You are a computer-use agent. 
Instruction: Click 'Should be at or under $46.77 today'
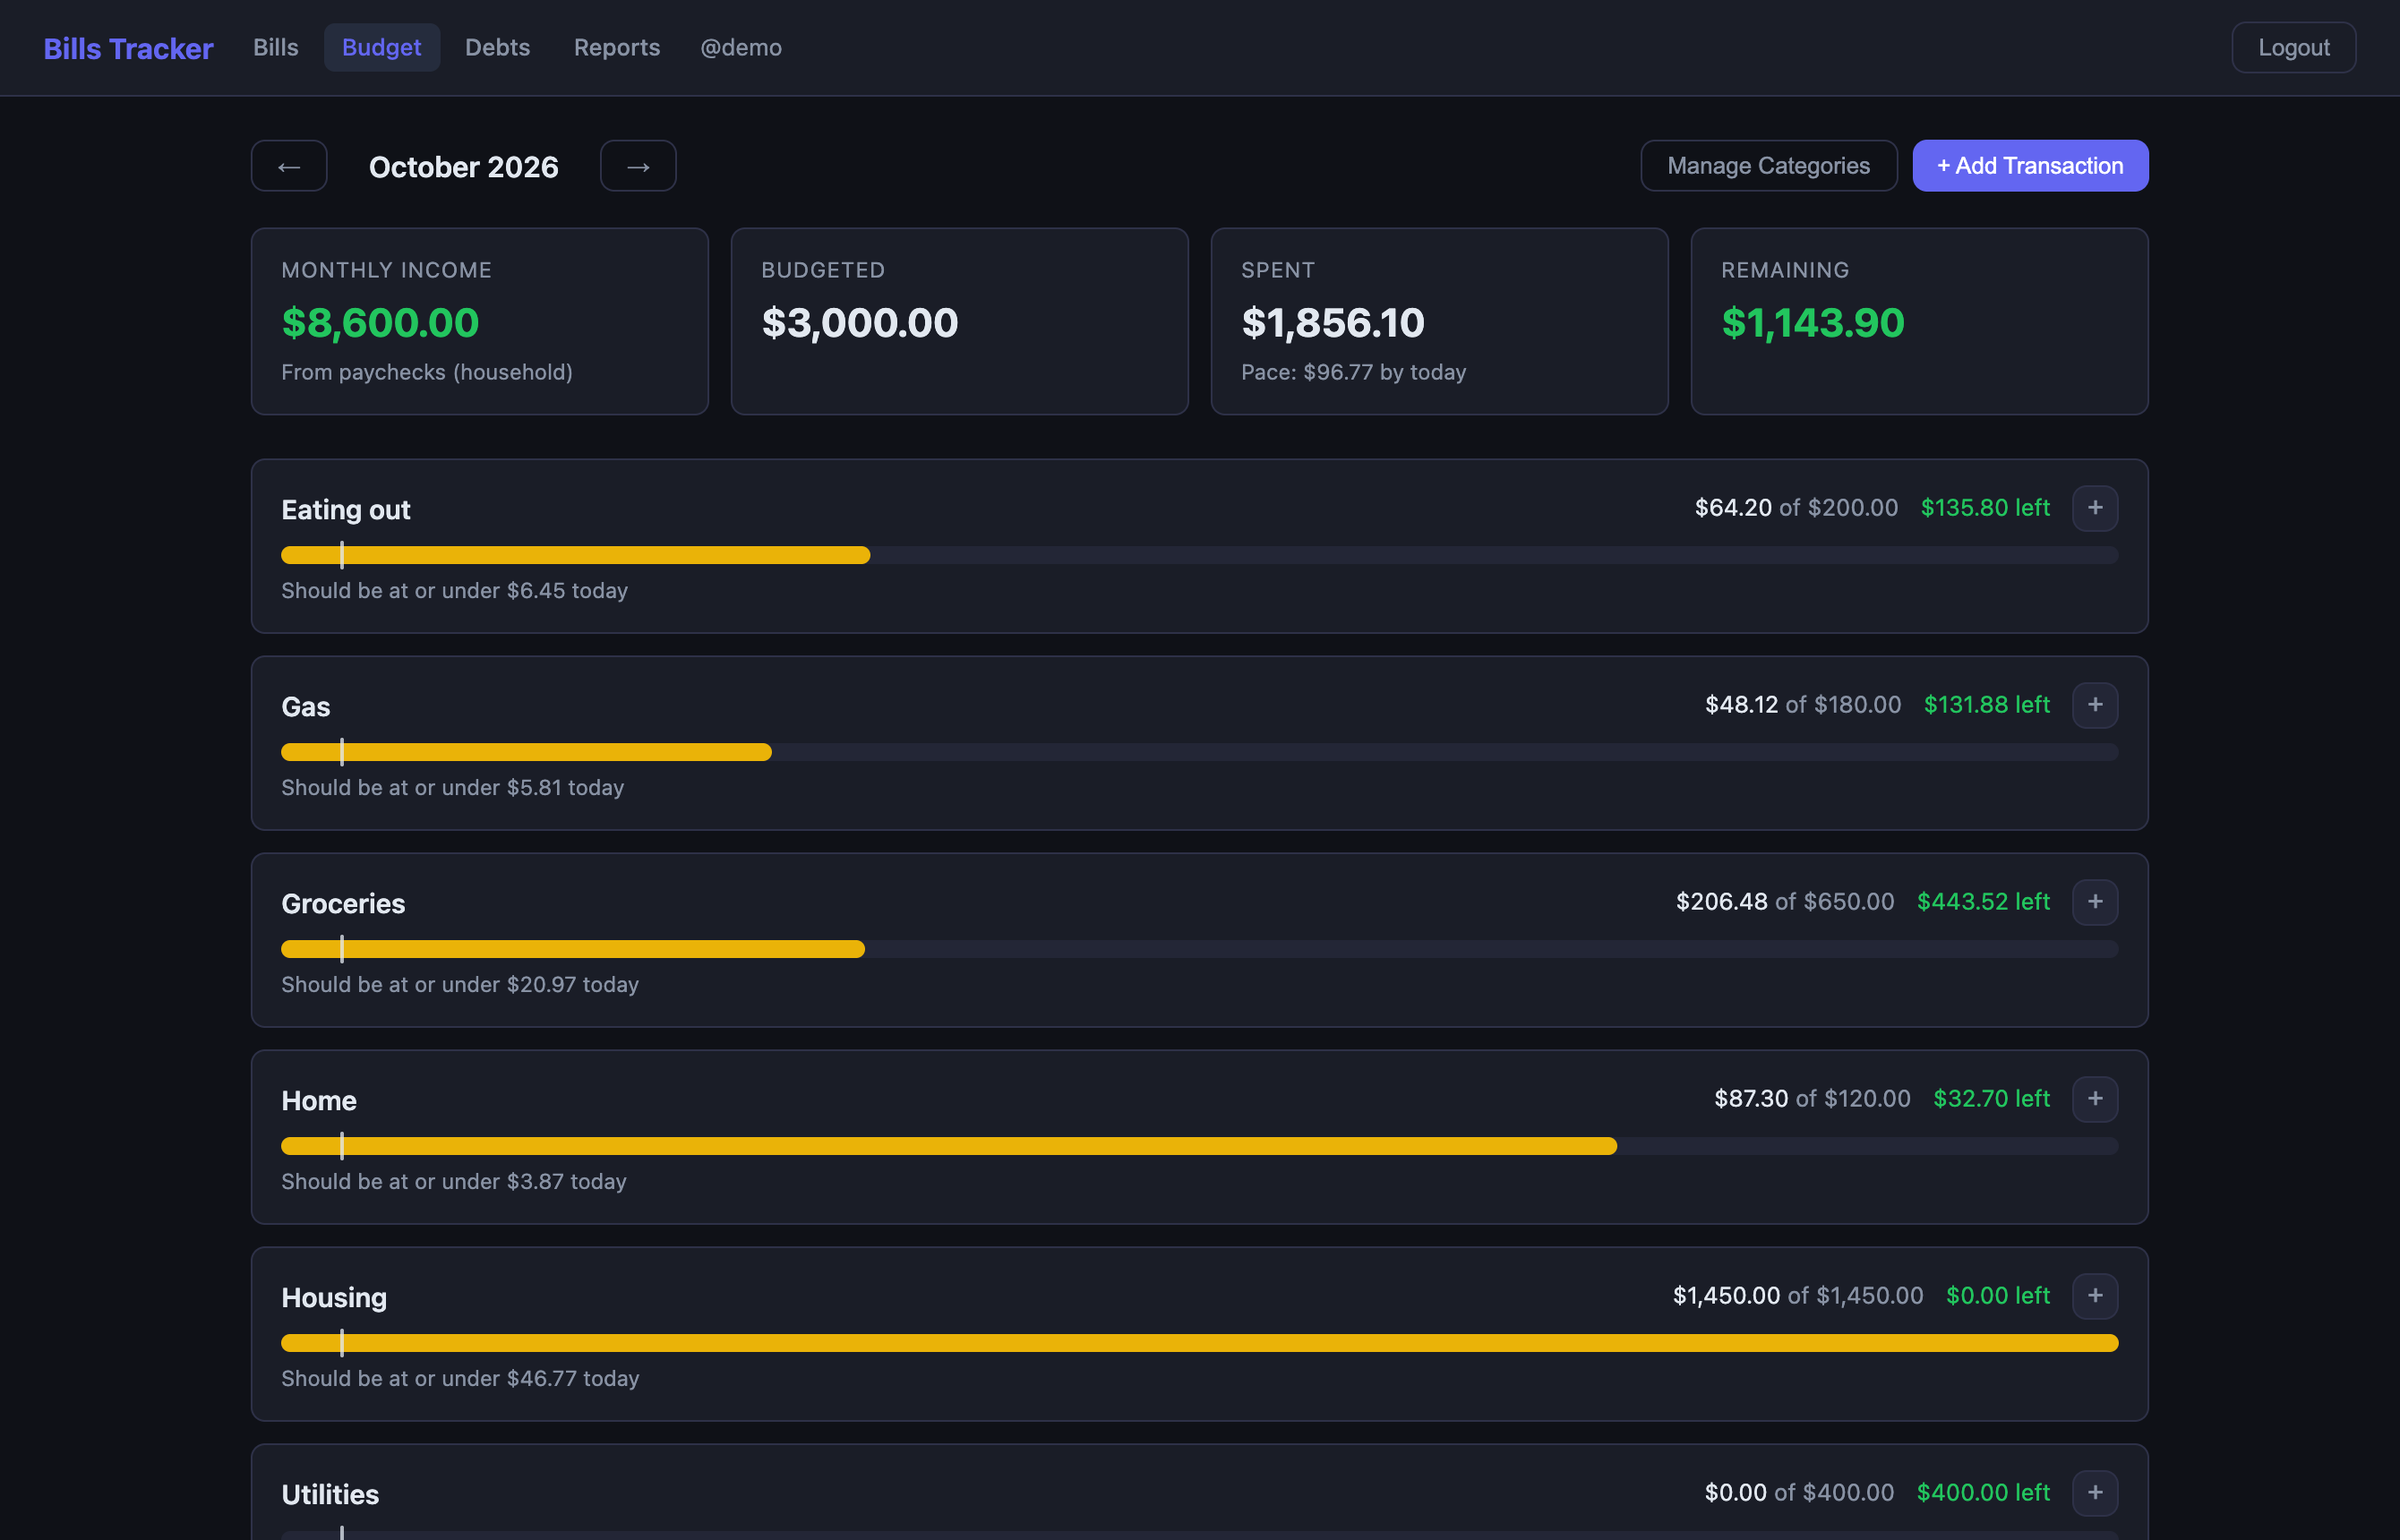(x=460, y=1379)
